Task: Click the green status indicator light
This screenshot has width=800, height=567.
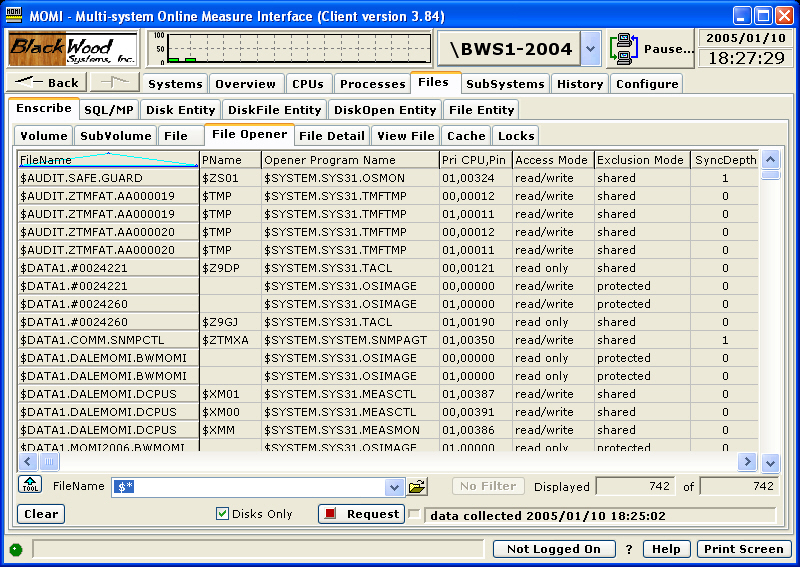Action: pyautogui.click(x=16, y=549)
